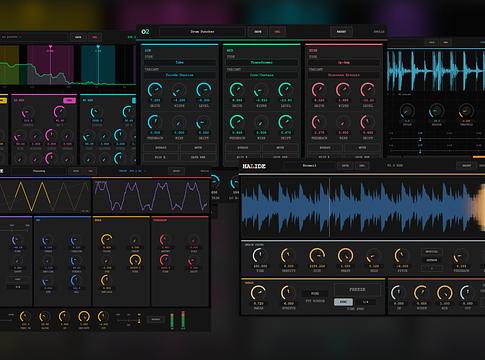The image size is (485, 360).
Task: Open the cyan Low band variant dropdown
Action: (180, 75)
